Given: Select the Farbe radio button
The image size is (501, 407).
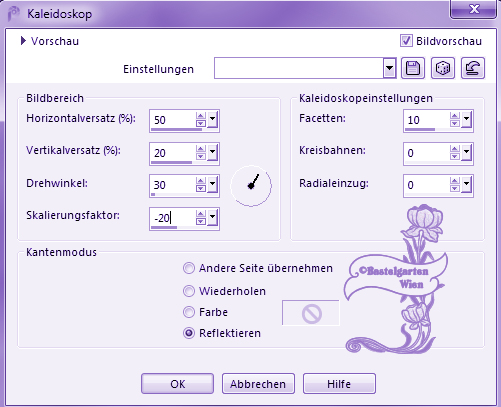Looking at the screenshot, I should click(x=189, y=312).
